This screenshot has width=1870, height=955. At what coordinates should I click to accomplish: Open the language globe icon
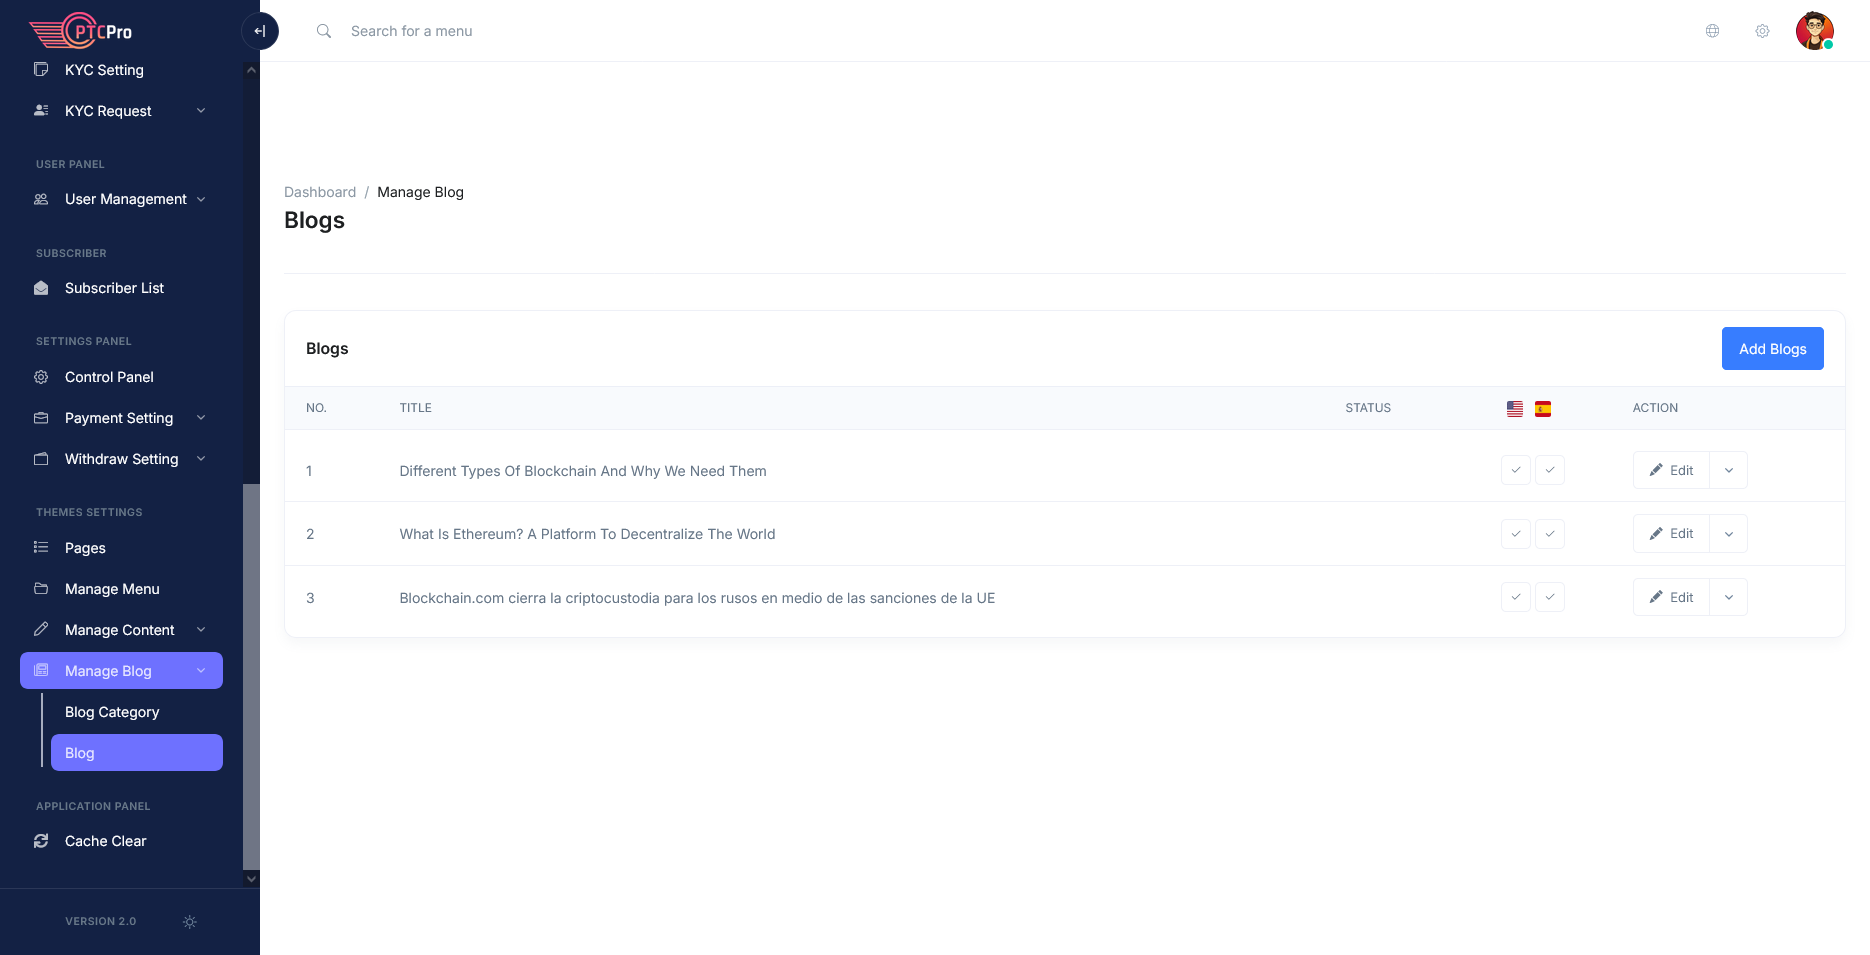(x=1712, y=31)
